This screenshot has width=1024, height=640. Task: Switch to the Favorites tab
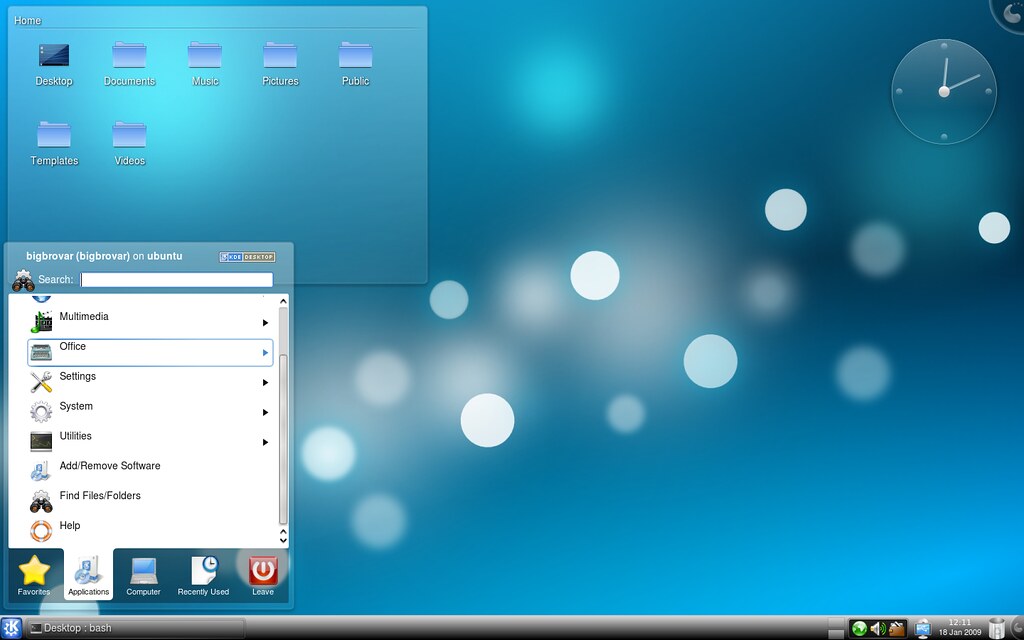(x=34, y=575)
